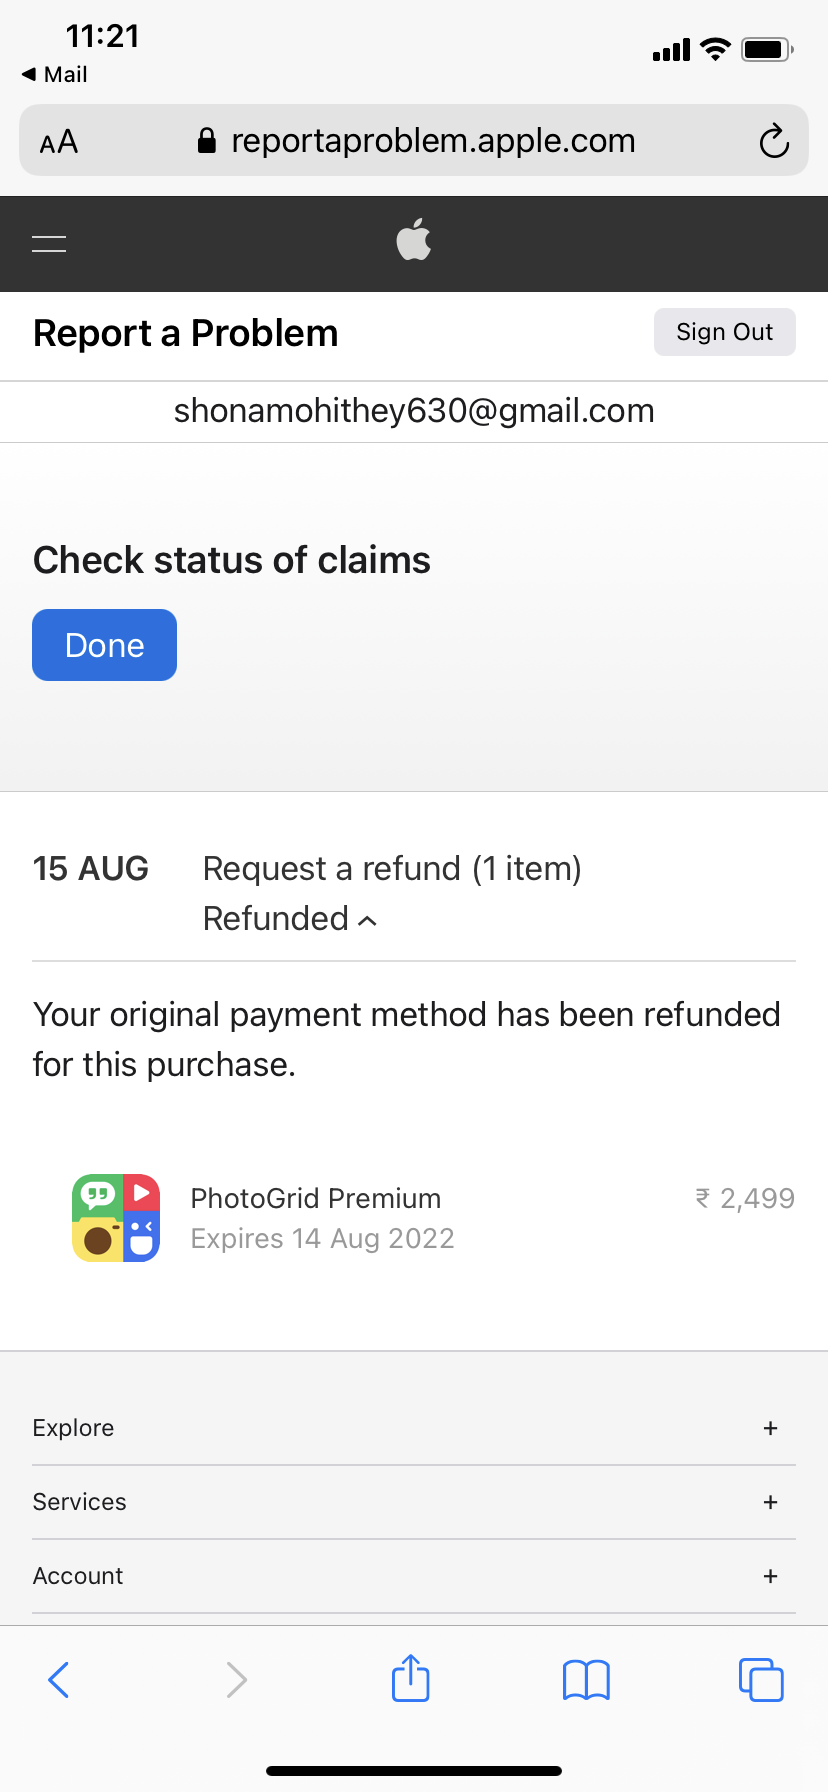828x1792 pixels.
Task: Open the AA reader text options
Action: 59,142
